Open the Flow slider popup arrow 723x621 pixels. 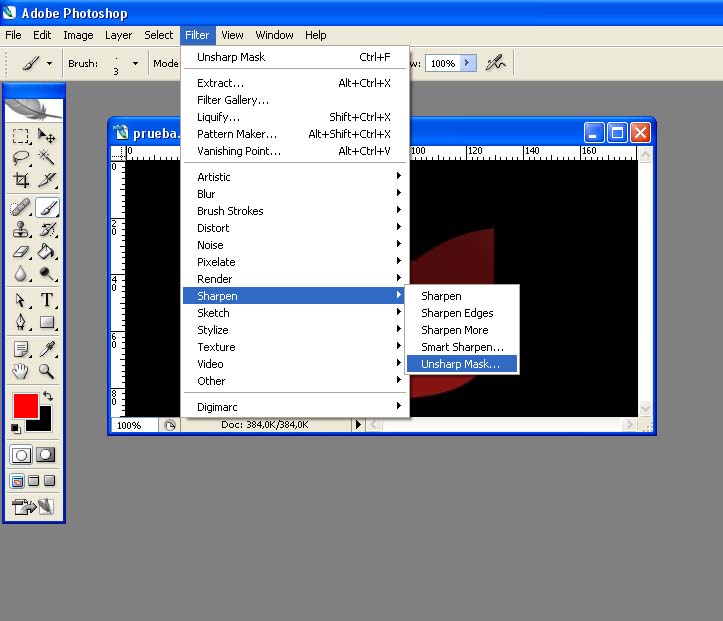tap(467, 63)
